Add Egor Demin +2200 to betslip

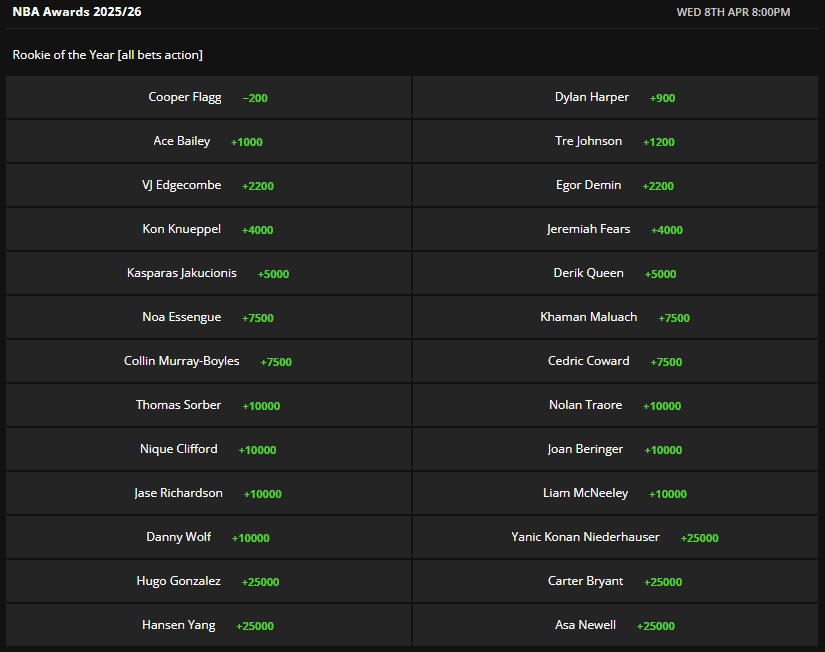pos(615,185)
